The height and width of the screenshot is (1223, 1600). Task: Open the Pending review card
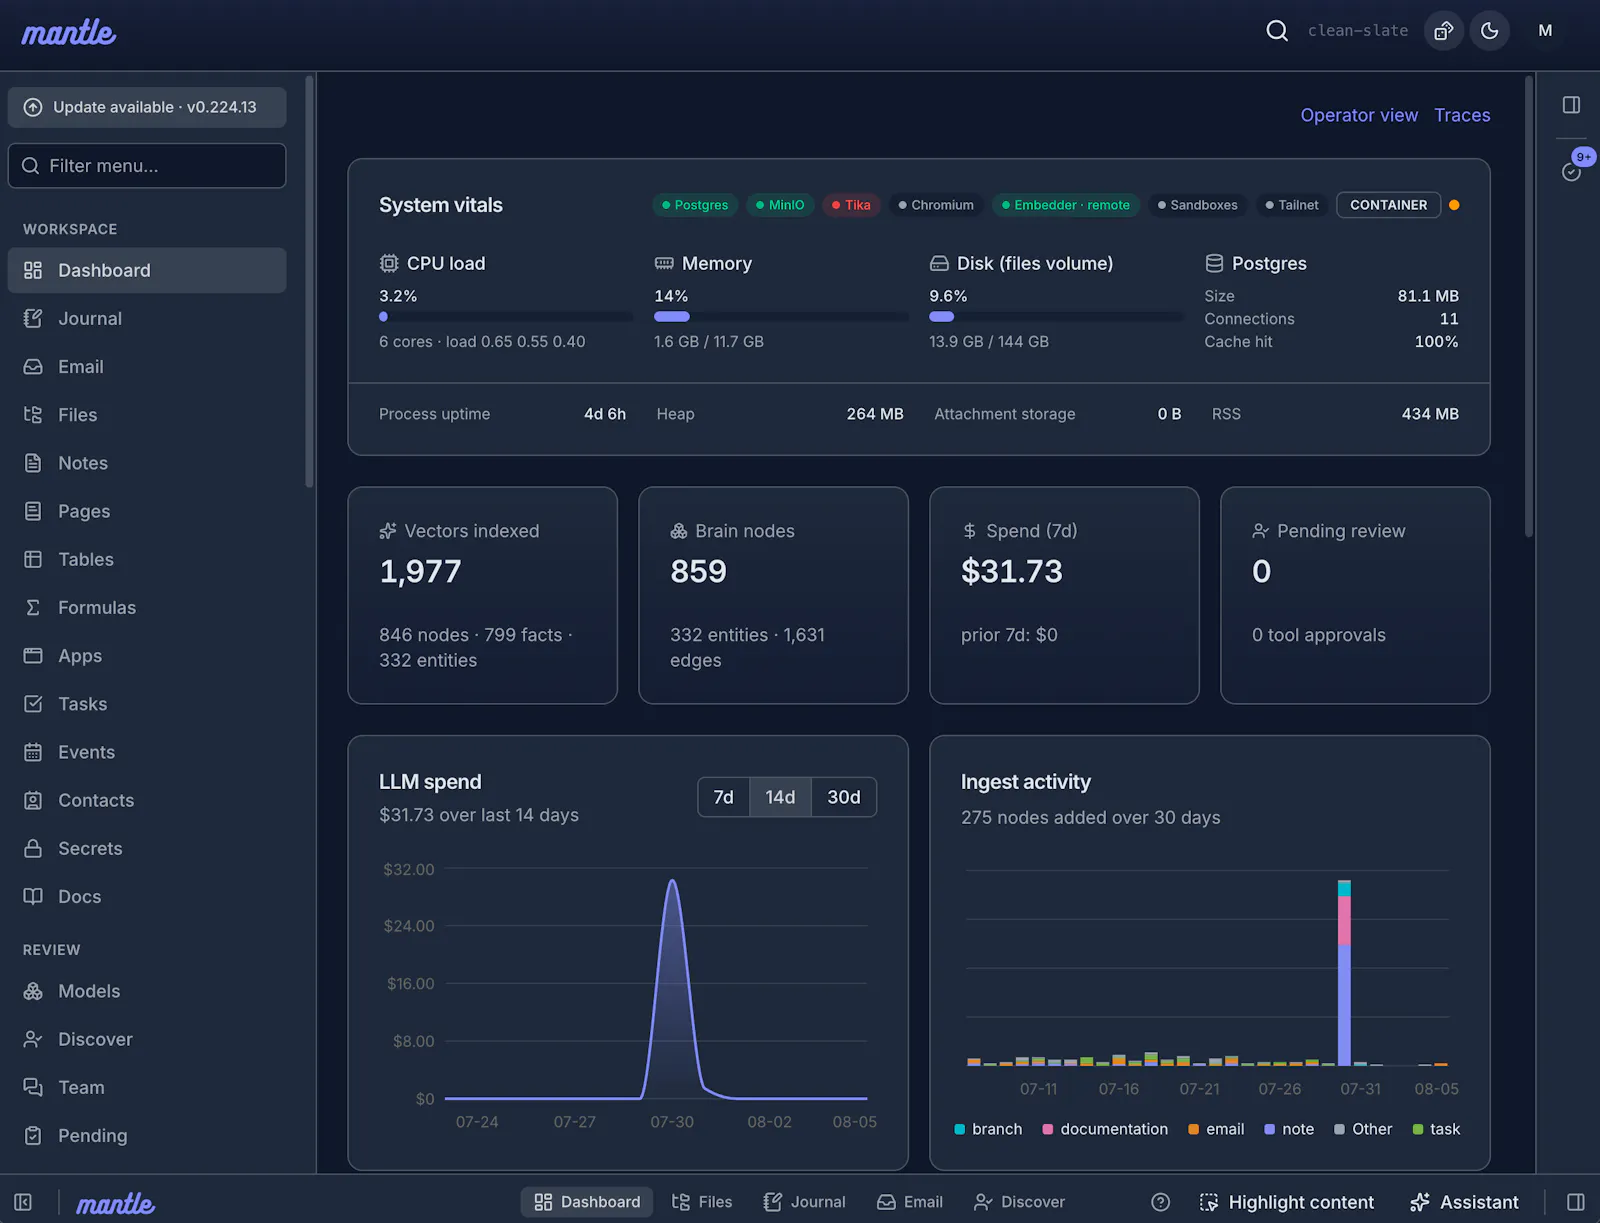tap(1355, 595)
